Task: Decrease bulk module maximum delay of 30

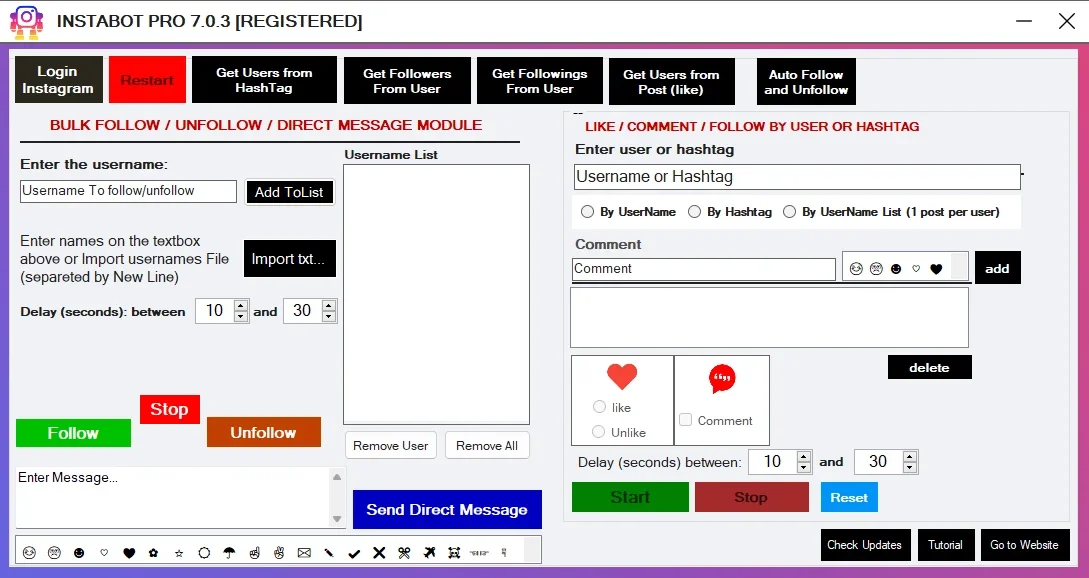Action: [x=329, y=317]
